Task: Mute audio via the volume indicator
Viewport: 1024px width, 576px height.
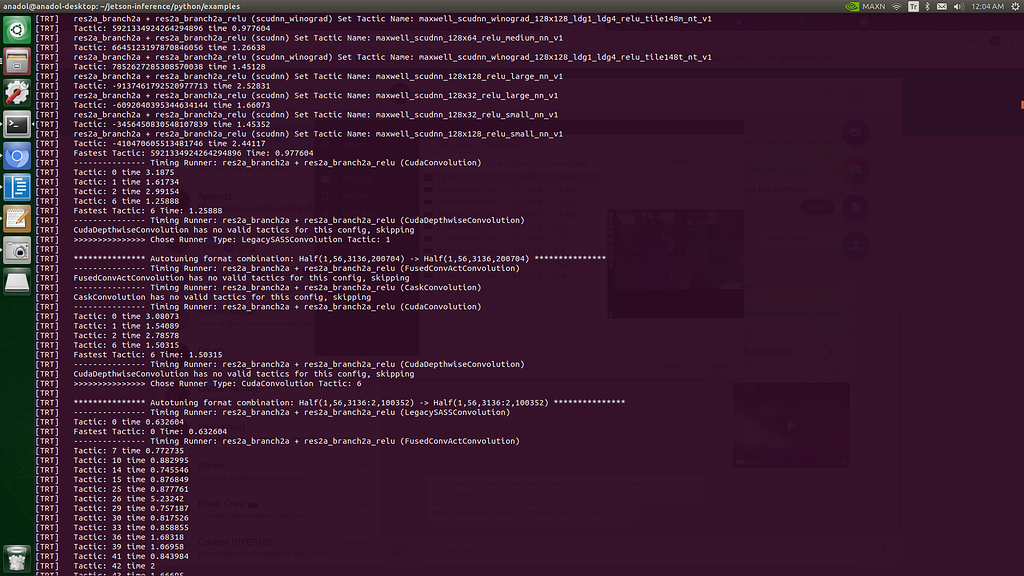Action: 959,7
